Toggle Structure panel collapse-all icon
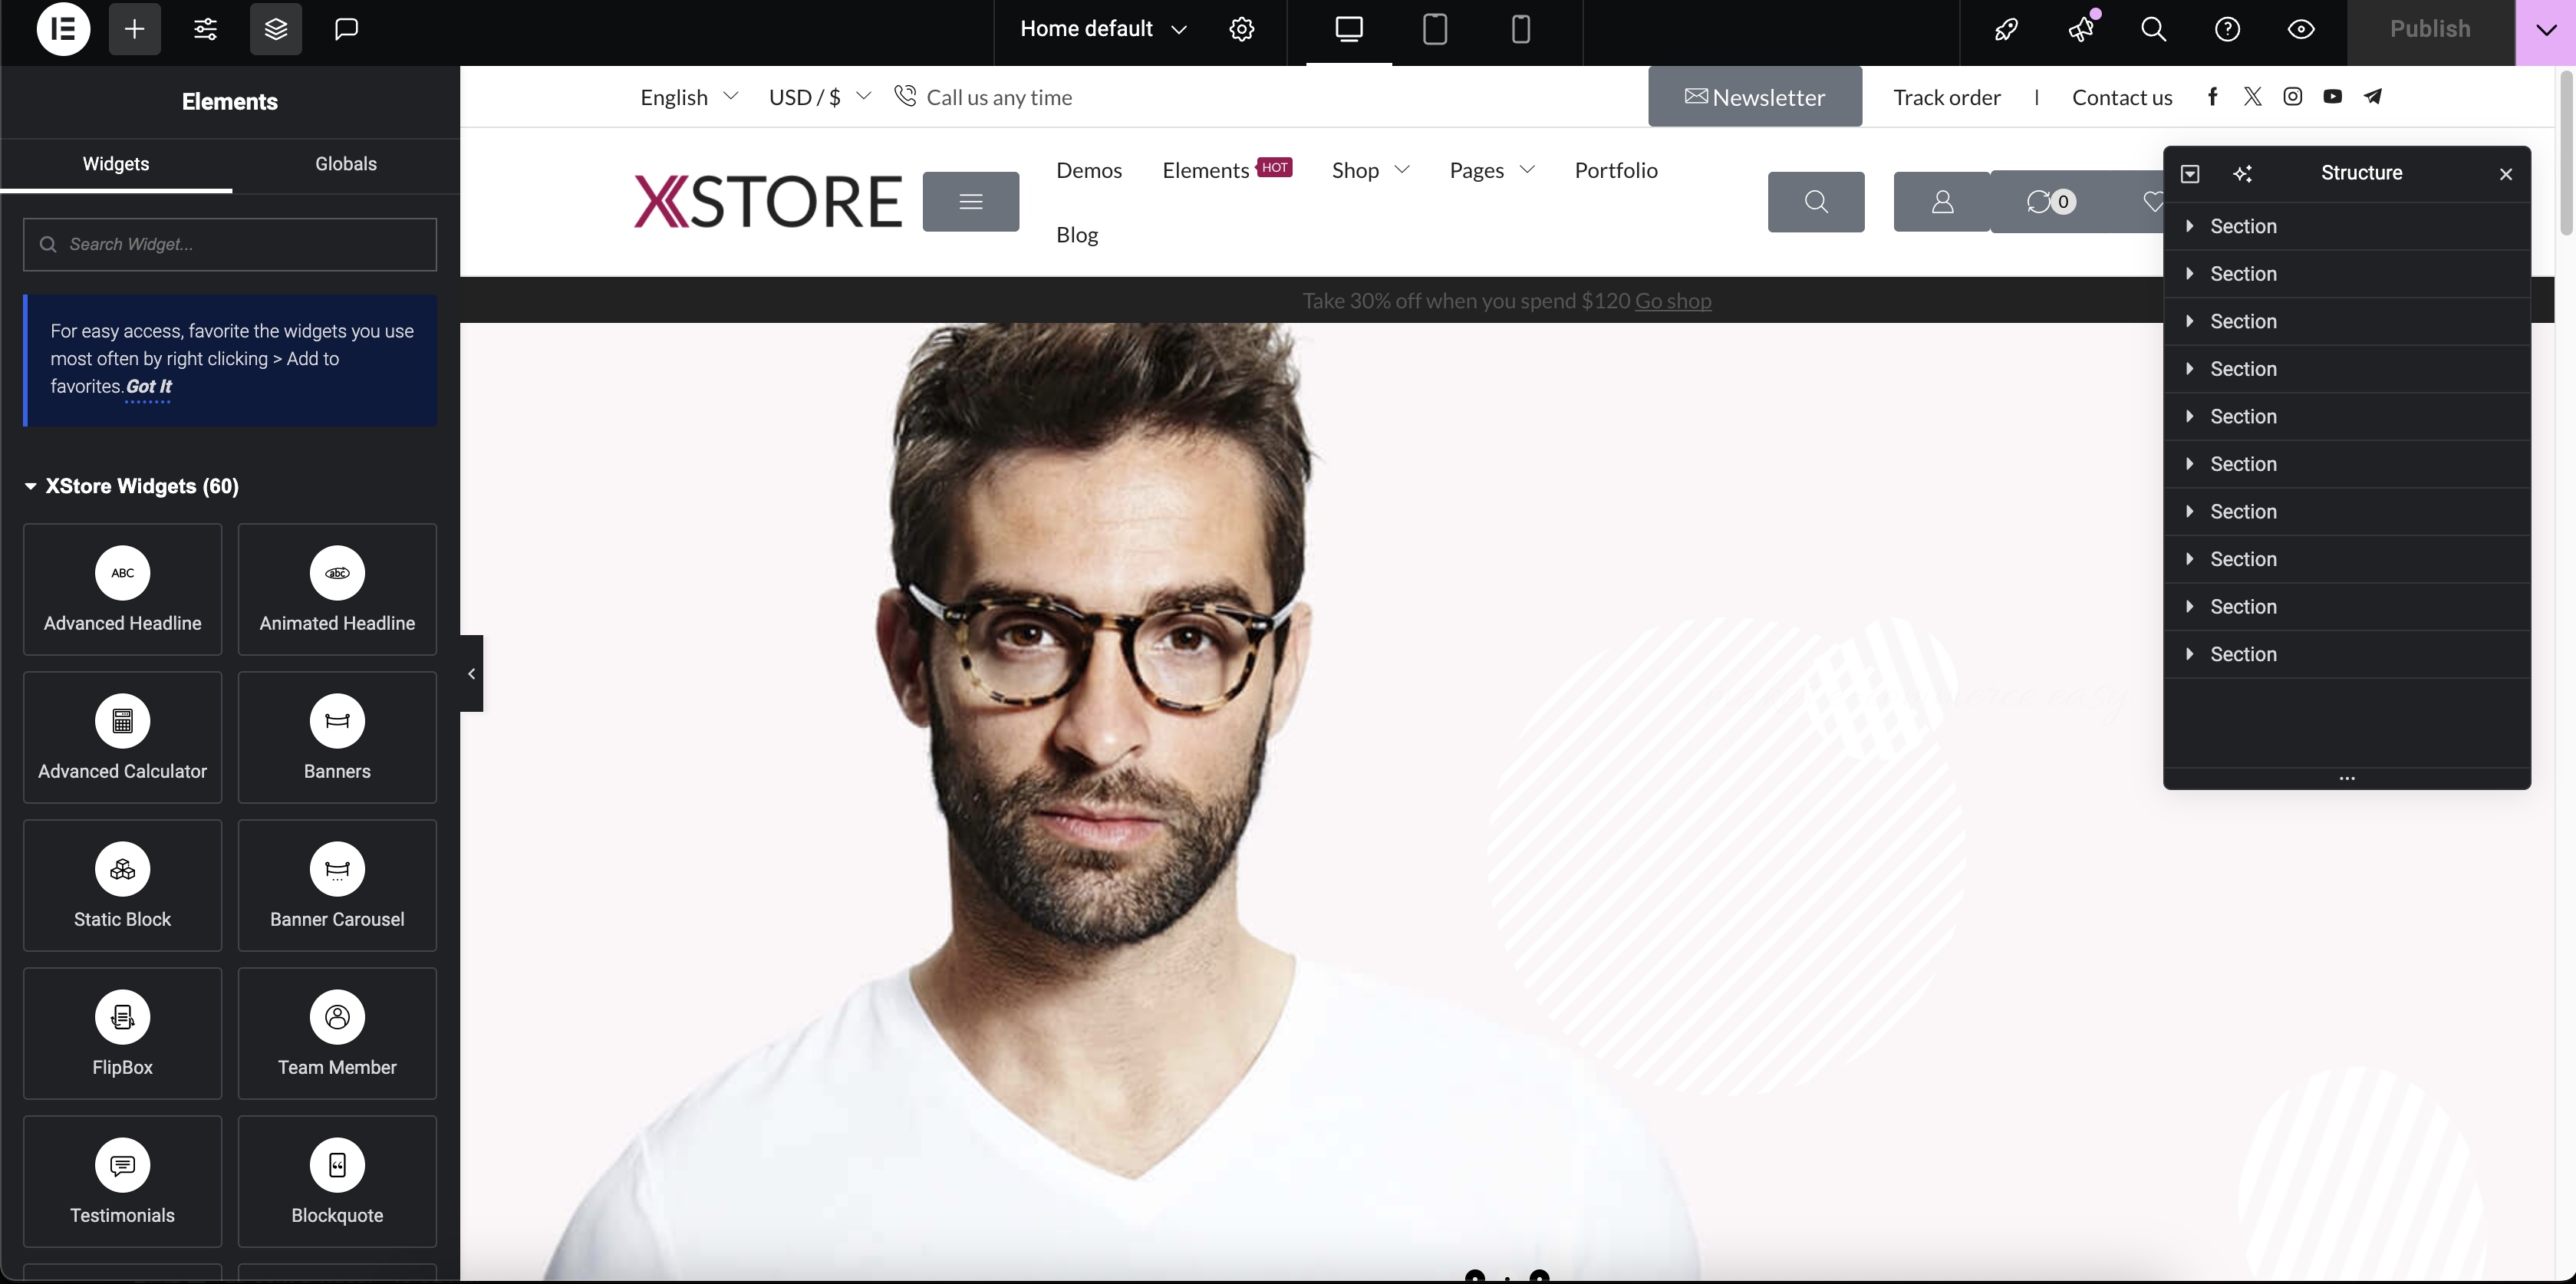 [2190, 174]
